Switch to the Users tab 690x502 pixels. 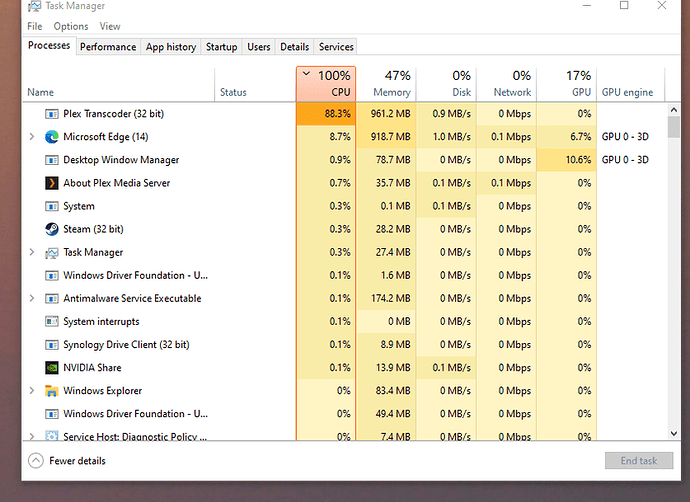coord(259,47)
